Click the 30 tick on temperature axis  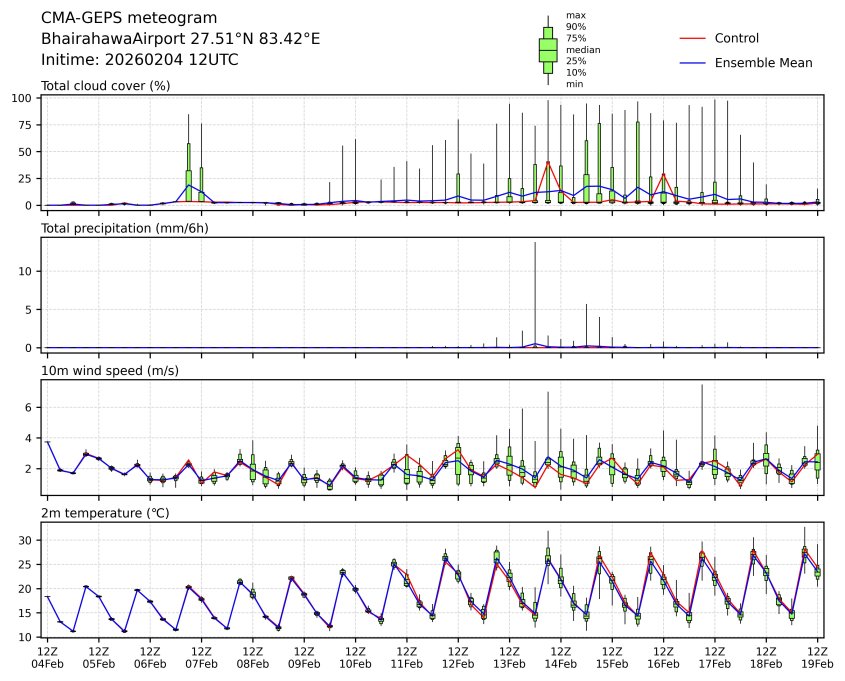(x=29, y=540)
